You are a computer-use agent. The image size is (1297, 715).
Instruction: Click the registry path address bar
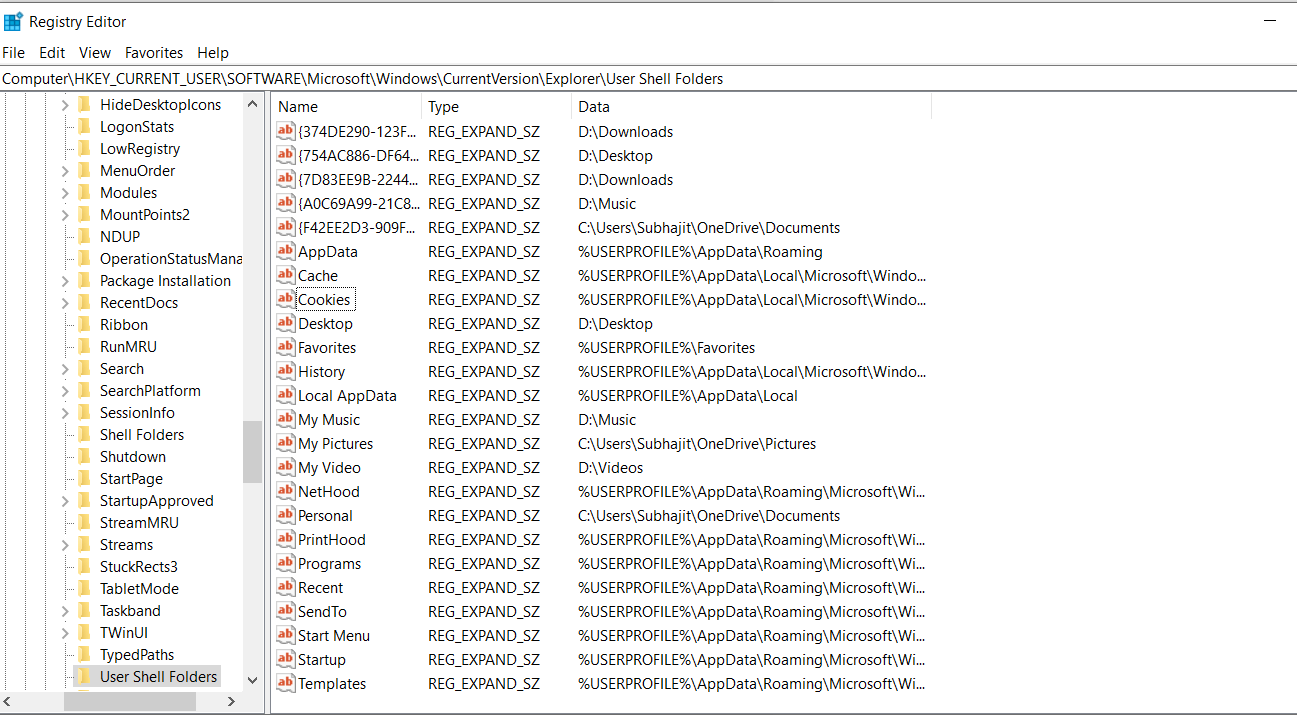pos(648,79)
